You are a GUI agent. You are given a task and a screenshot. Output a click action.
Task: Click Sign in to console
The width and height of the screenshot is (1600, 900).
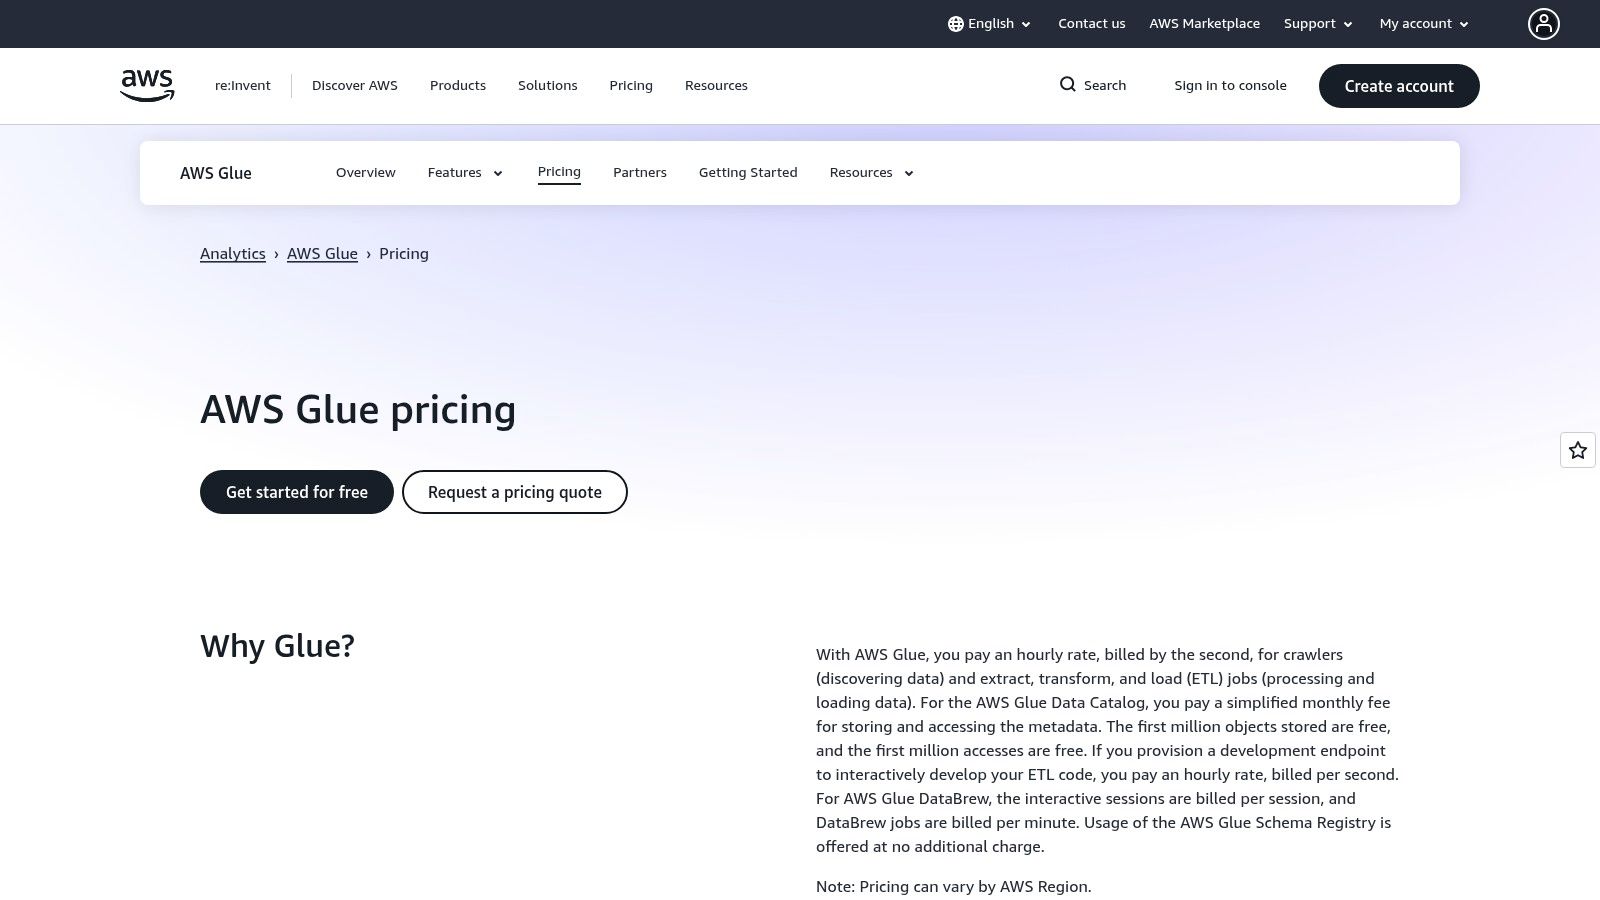pyautogui.click(x=1230, y=86)
